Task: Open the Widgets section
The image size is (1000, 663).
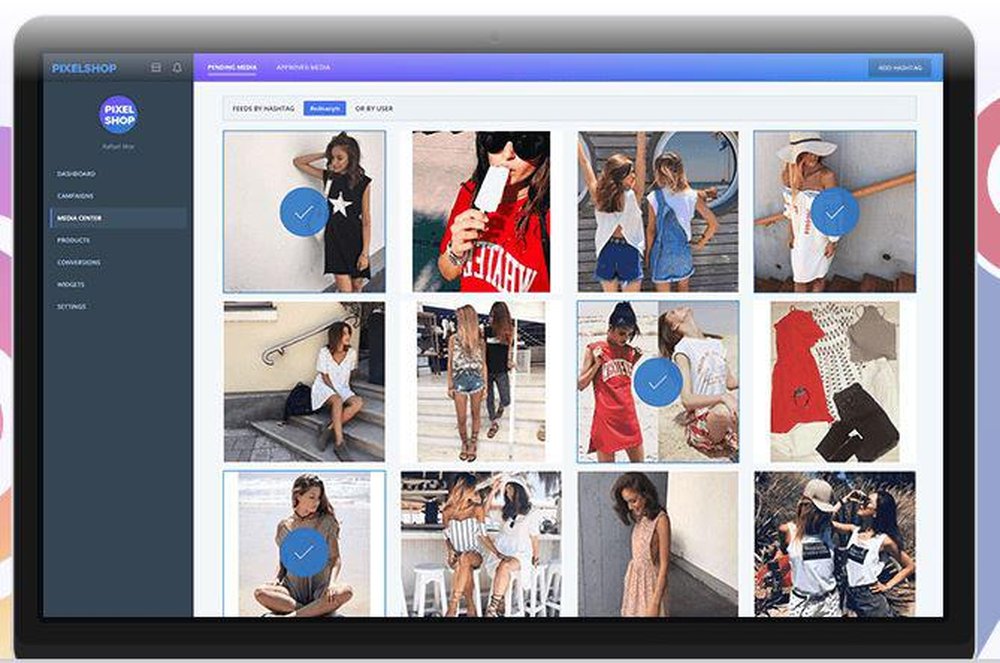Action: (x=69, y=285)
